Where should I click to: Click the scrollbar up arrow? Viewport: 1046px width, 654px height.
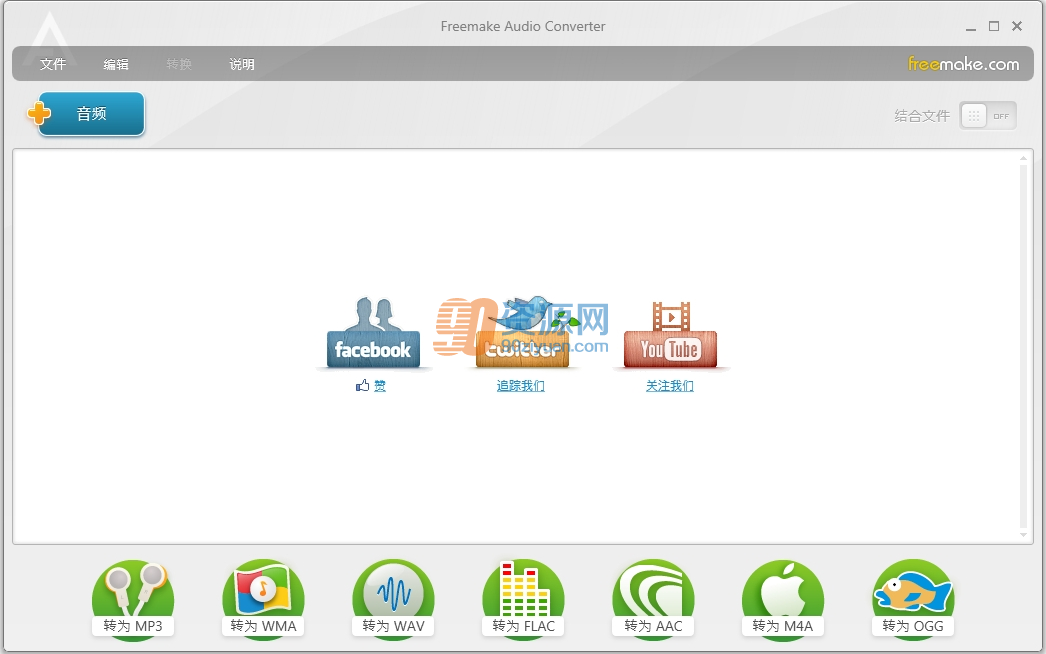1023,159
